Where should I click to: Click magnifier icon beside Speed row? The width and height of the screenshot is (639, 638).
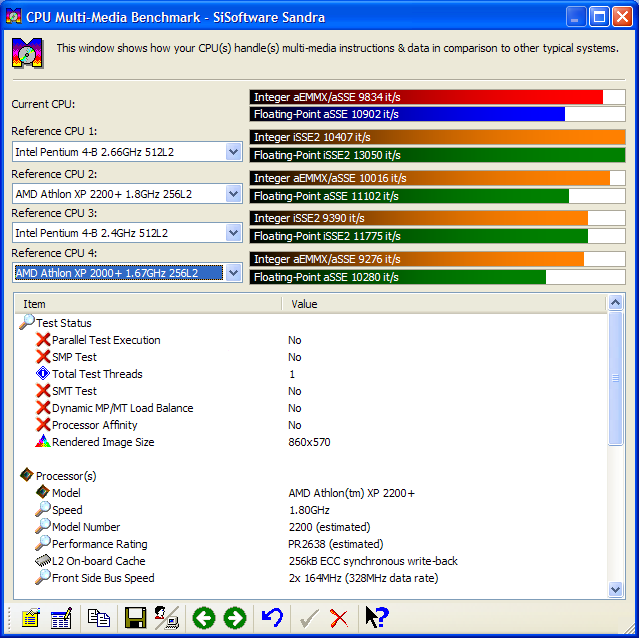[x=42, y=509]
